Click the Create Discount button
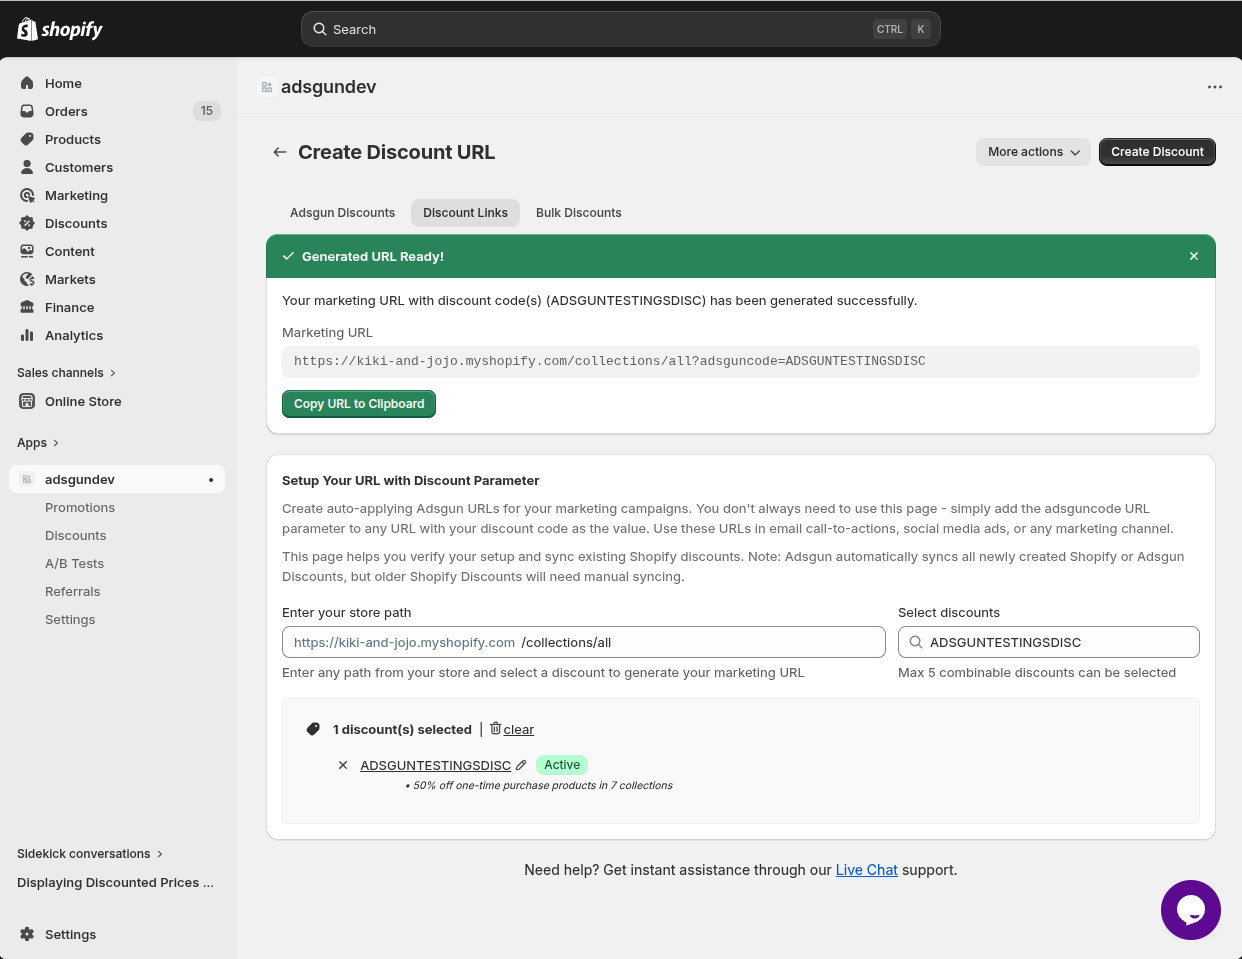The width and height of the screenshot is (1242, 959). [1156, 152]
